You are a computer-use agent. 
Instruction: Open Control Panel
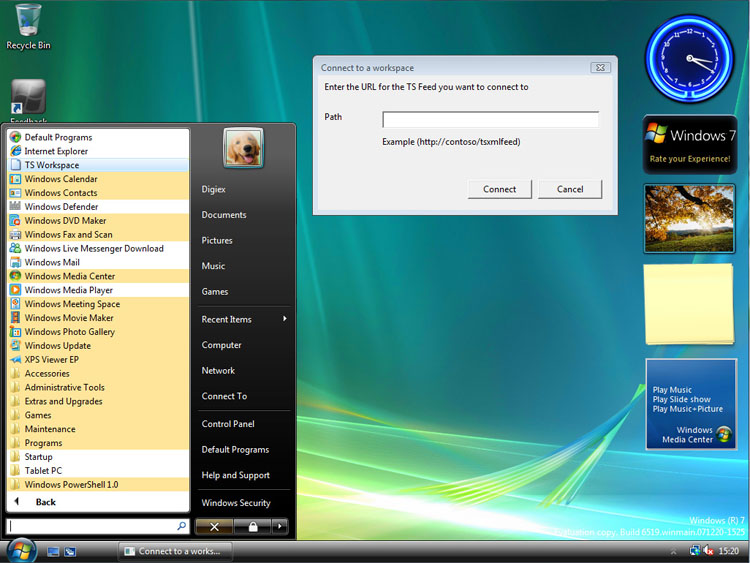click(x=228, y=424)
